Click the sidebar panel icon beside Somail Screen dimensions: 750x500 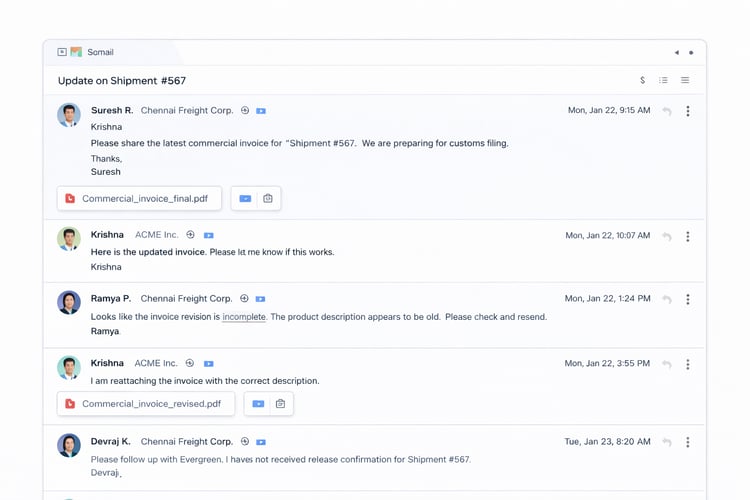tap(62, 52)
